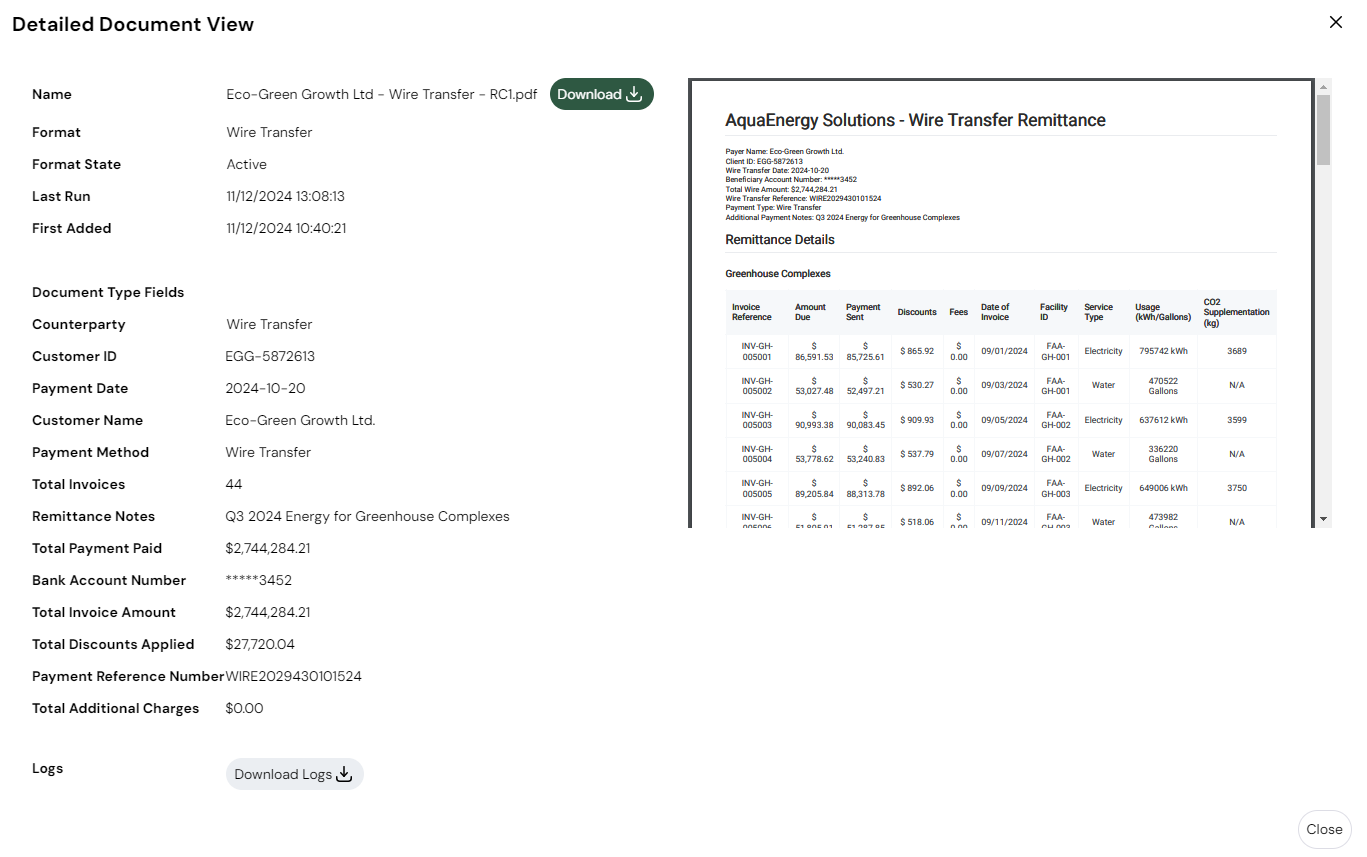1367x857 pixels.
Task: Click CO2 value 3750 in preview table
Action: [x=1237, y=488]
